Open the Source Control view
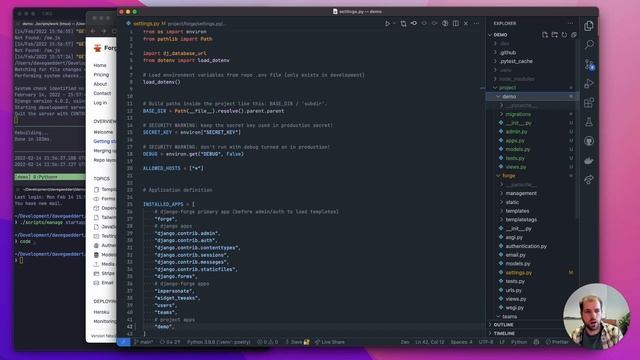 point(589,64)
